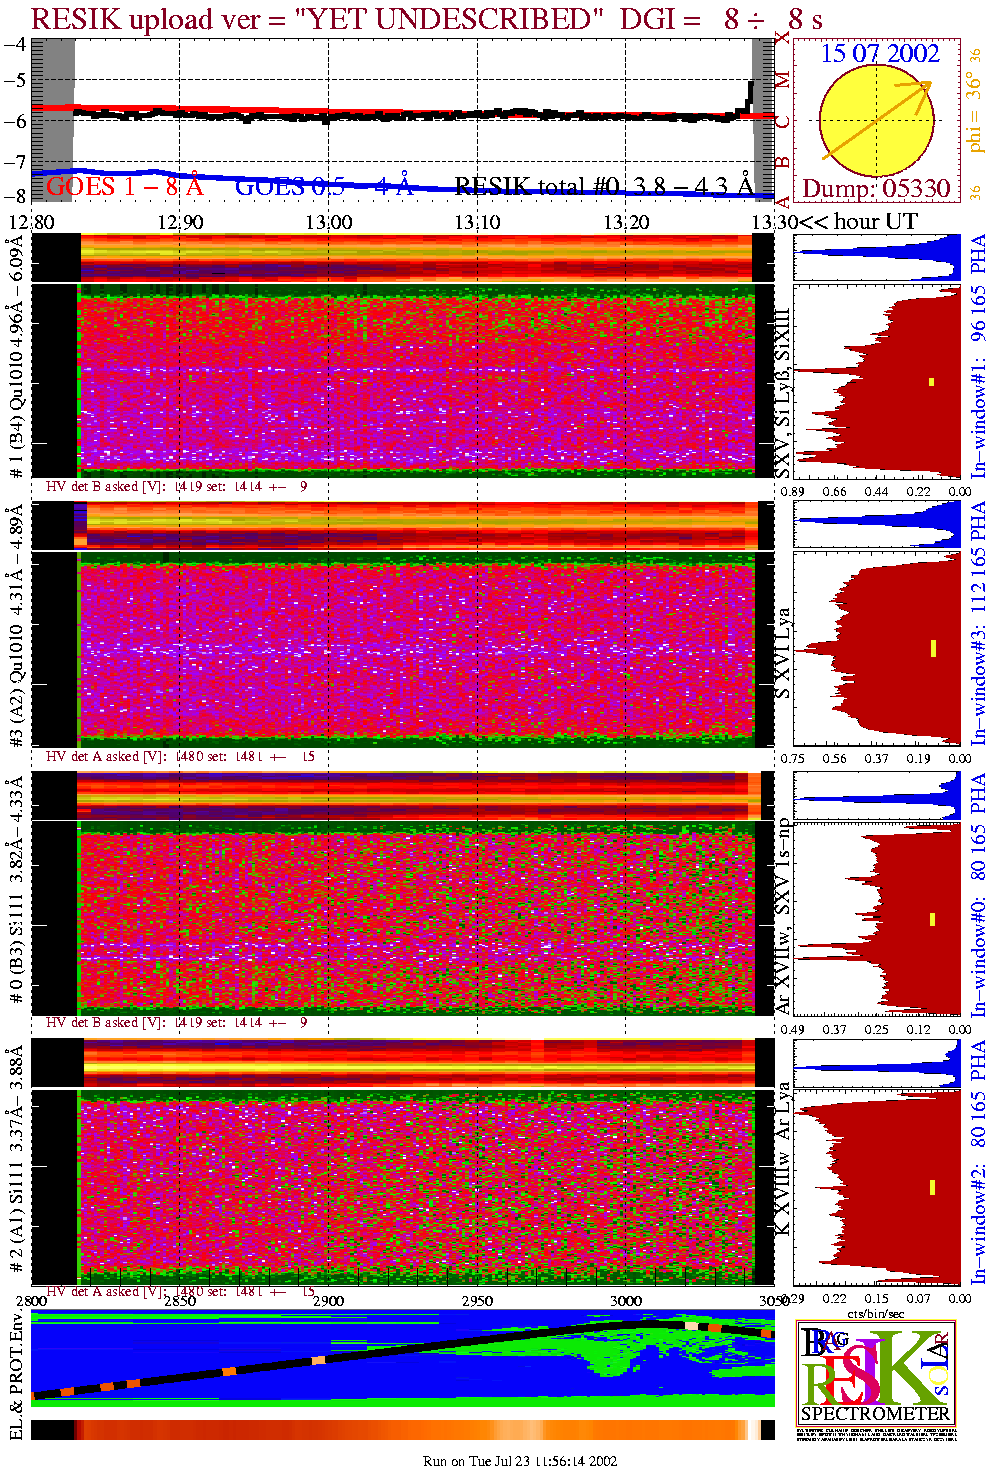Click yellow marker in In-window#2 histogram

click(x=932, y=1187)
